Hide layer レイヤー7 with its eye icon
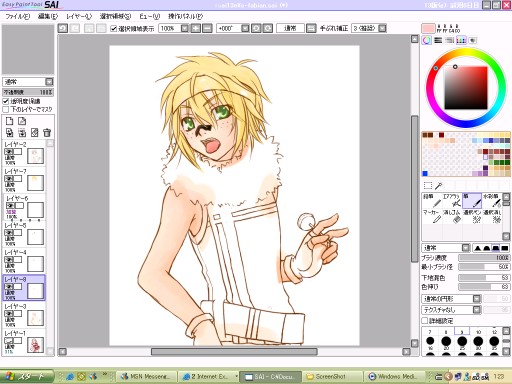 [x=9, y=179]
